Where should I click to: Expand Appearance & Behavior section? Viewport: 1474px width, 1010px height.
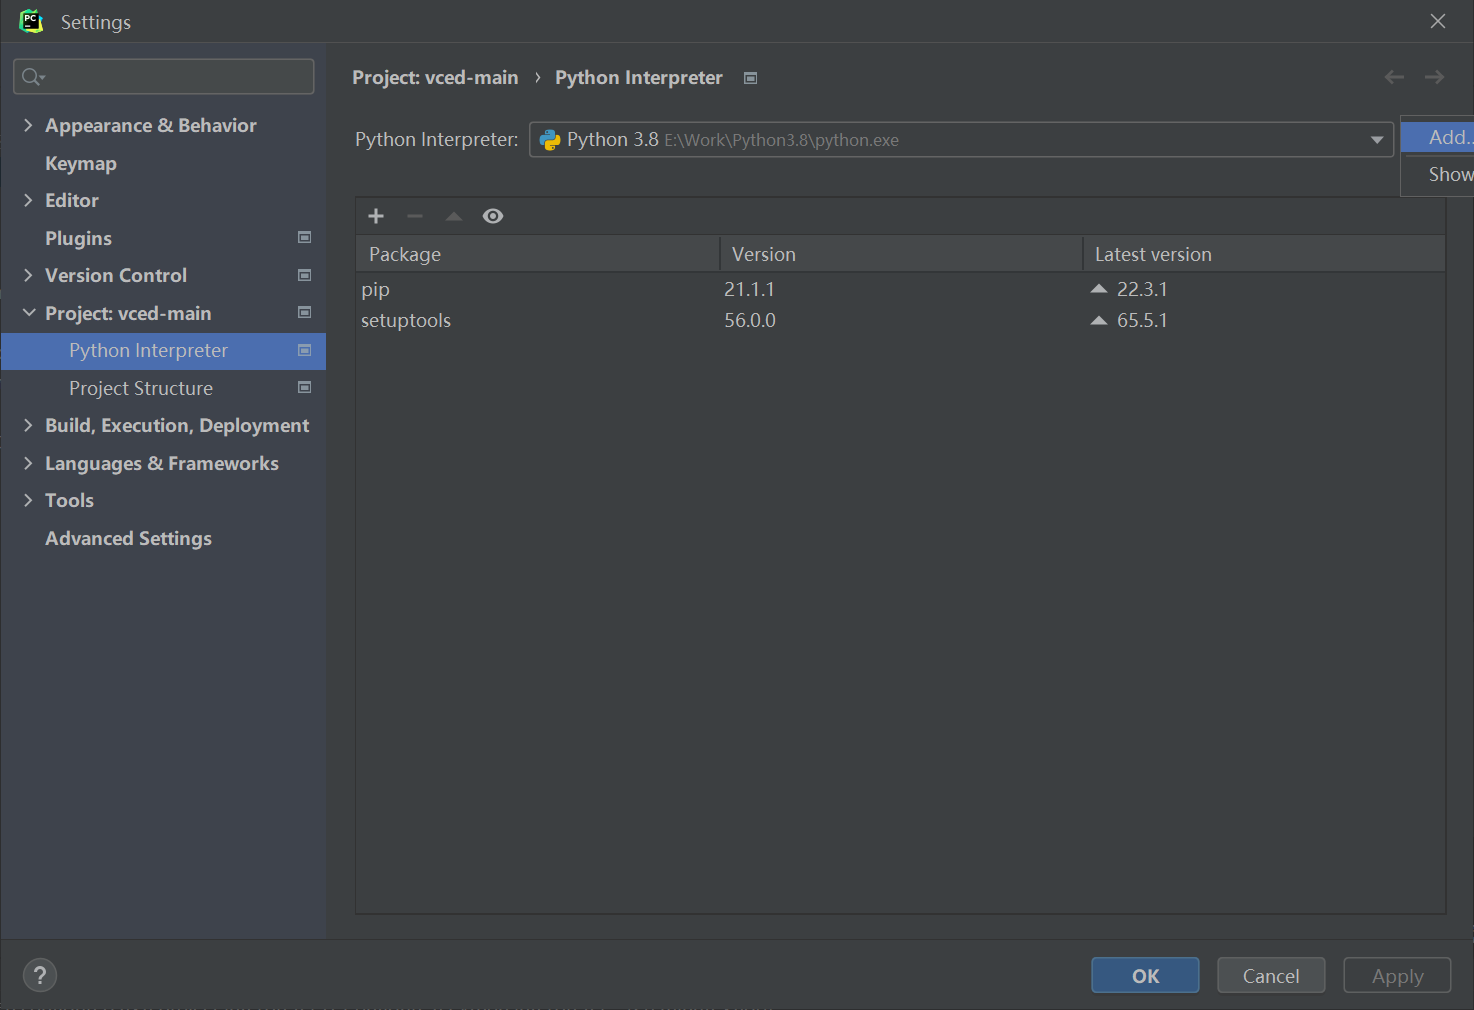coord(28,125)
